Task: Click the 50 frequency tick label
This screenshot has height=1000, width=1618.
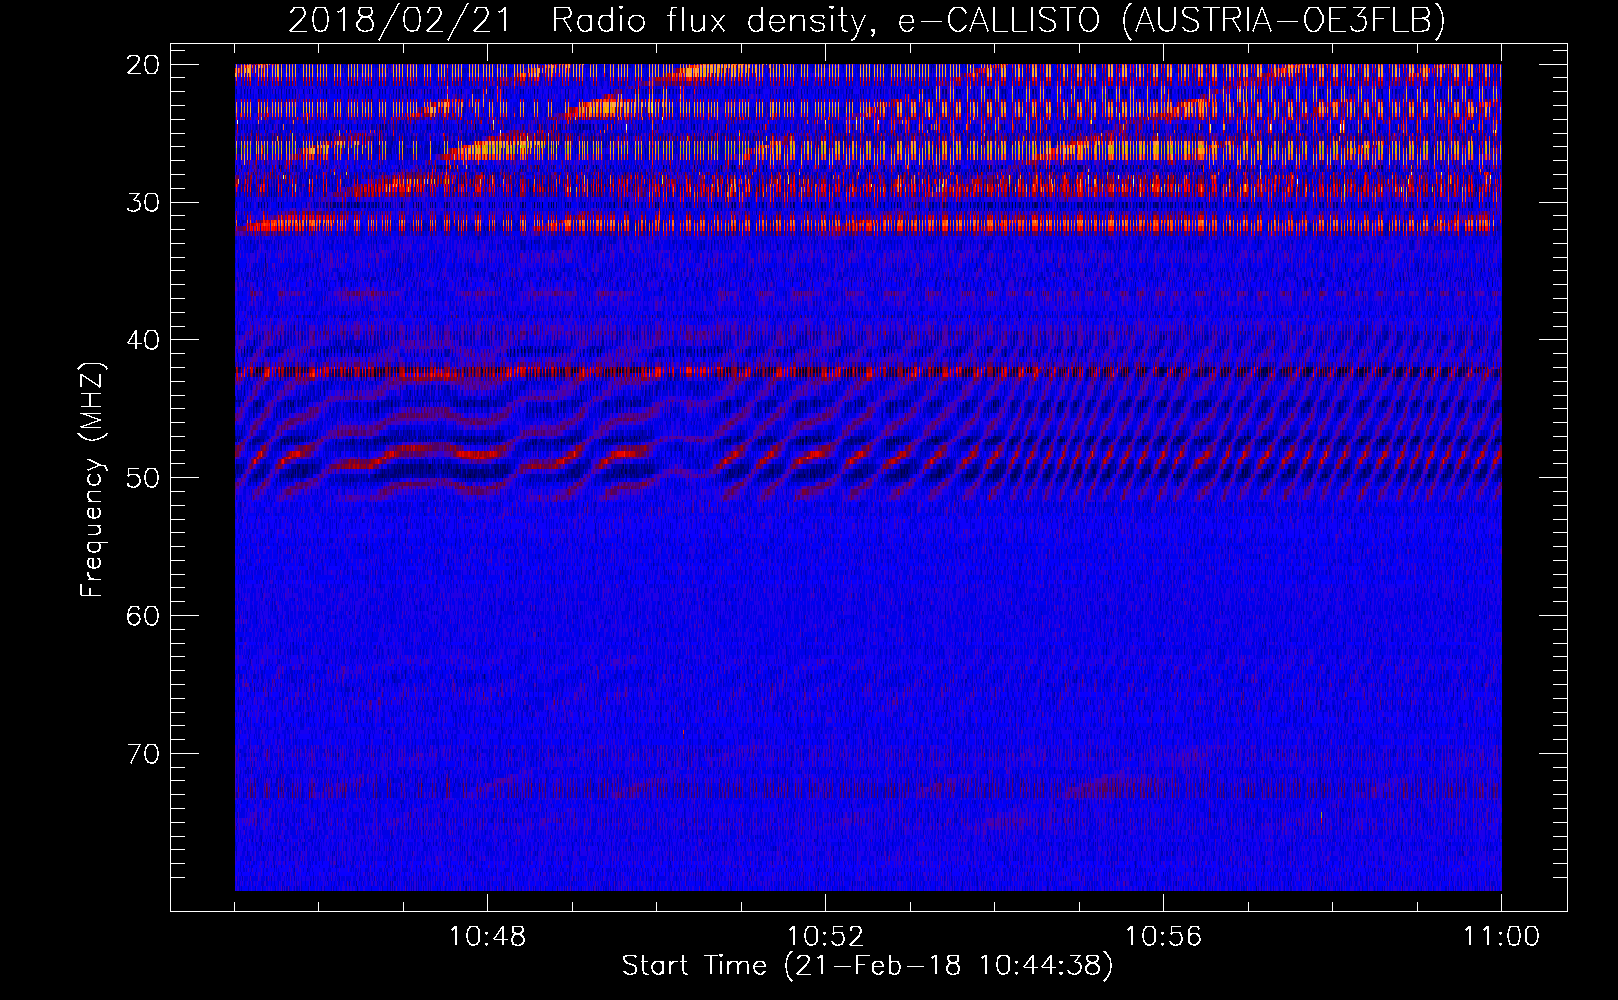Action: (x=144, y=478)
